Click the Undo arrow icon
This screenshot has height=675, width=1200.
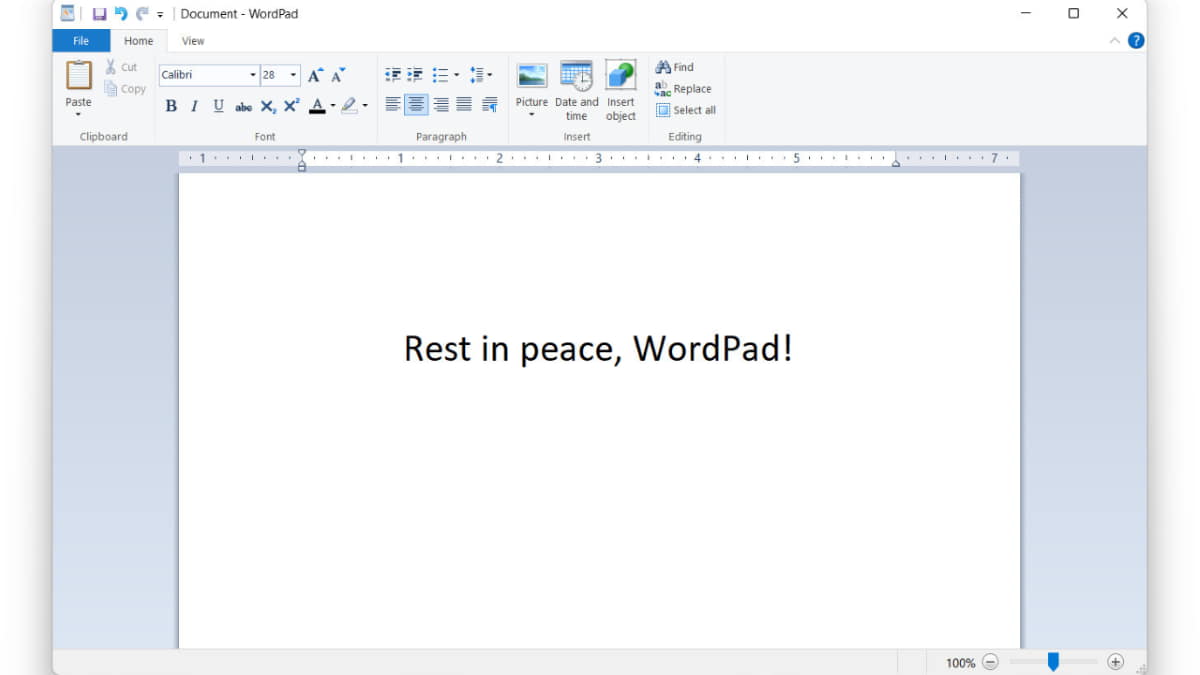click(x=120, y=14)
